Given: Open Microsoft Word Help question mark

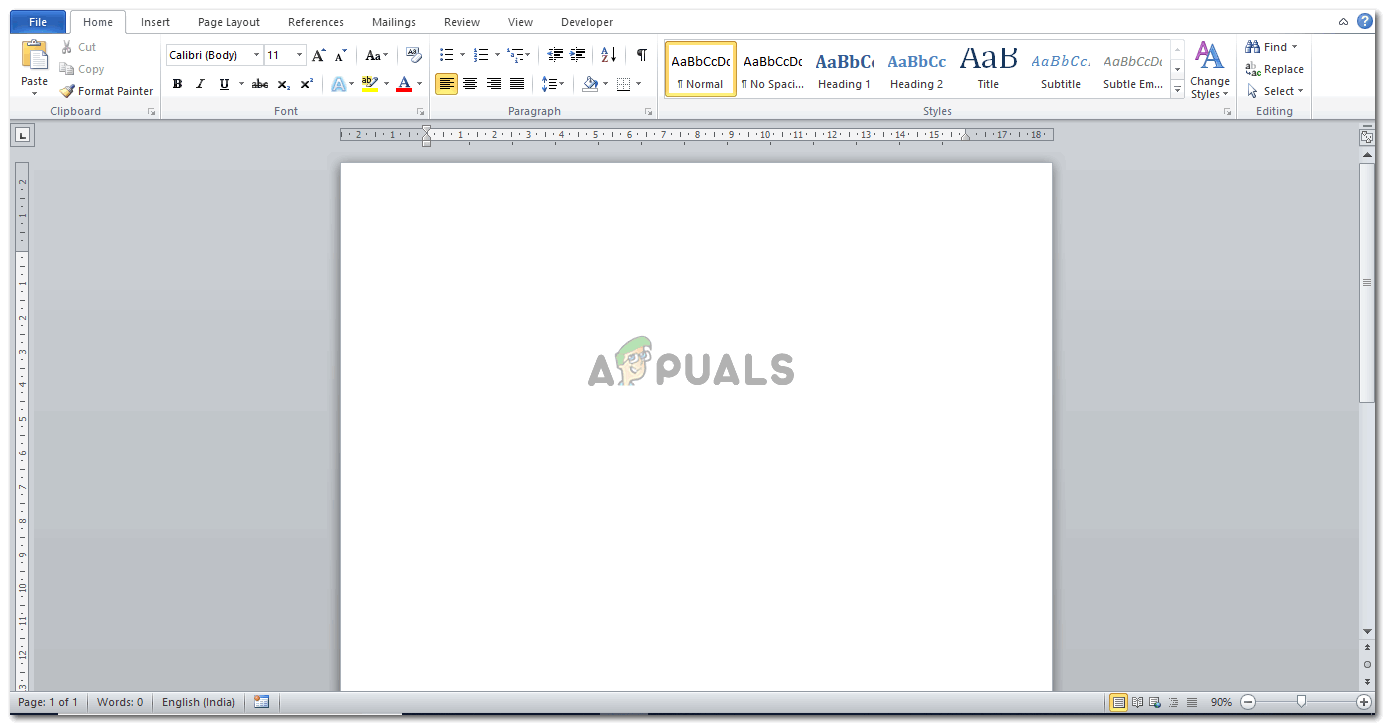Looking at the screenshot, I should 1365,21.
